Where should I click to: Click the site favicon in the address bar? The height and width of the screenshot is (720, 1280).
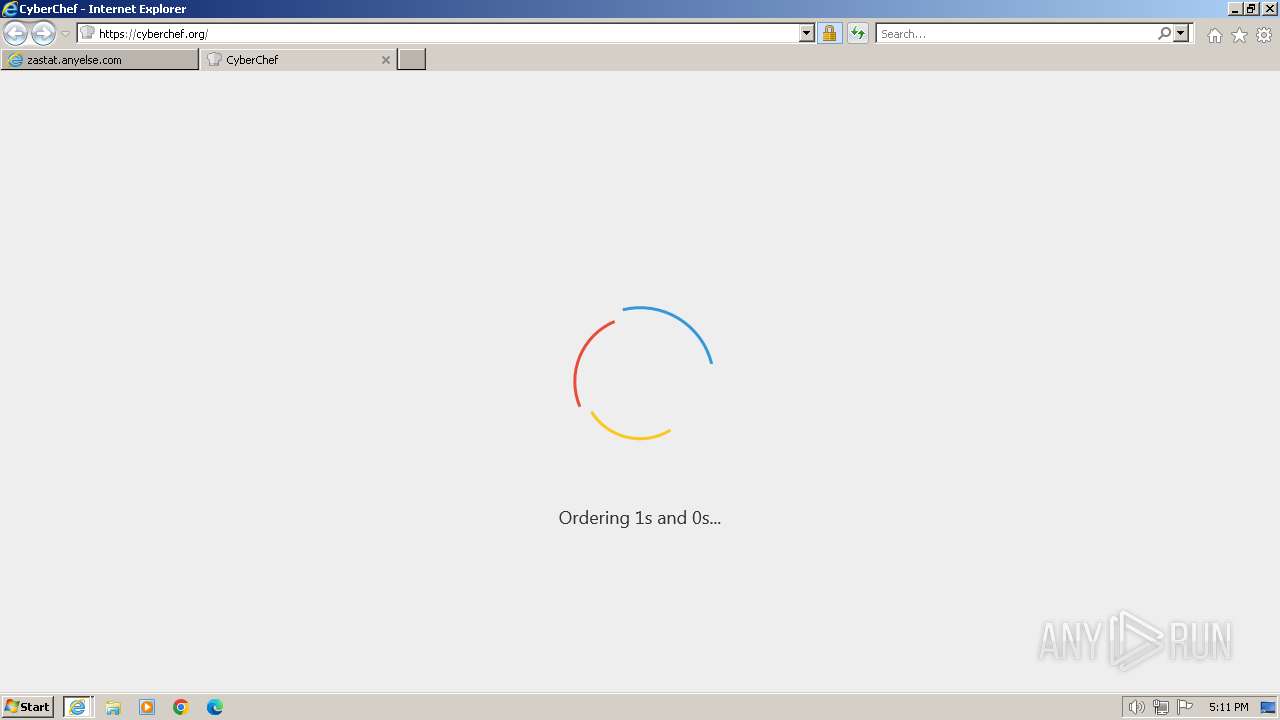[x=87, y=33]
